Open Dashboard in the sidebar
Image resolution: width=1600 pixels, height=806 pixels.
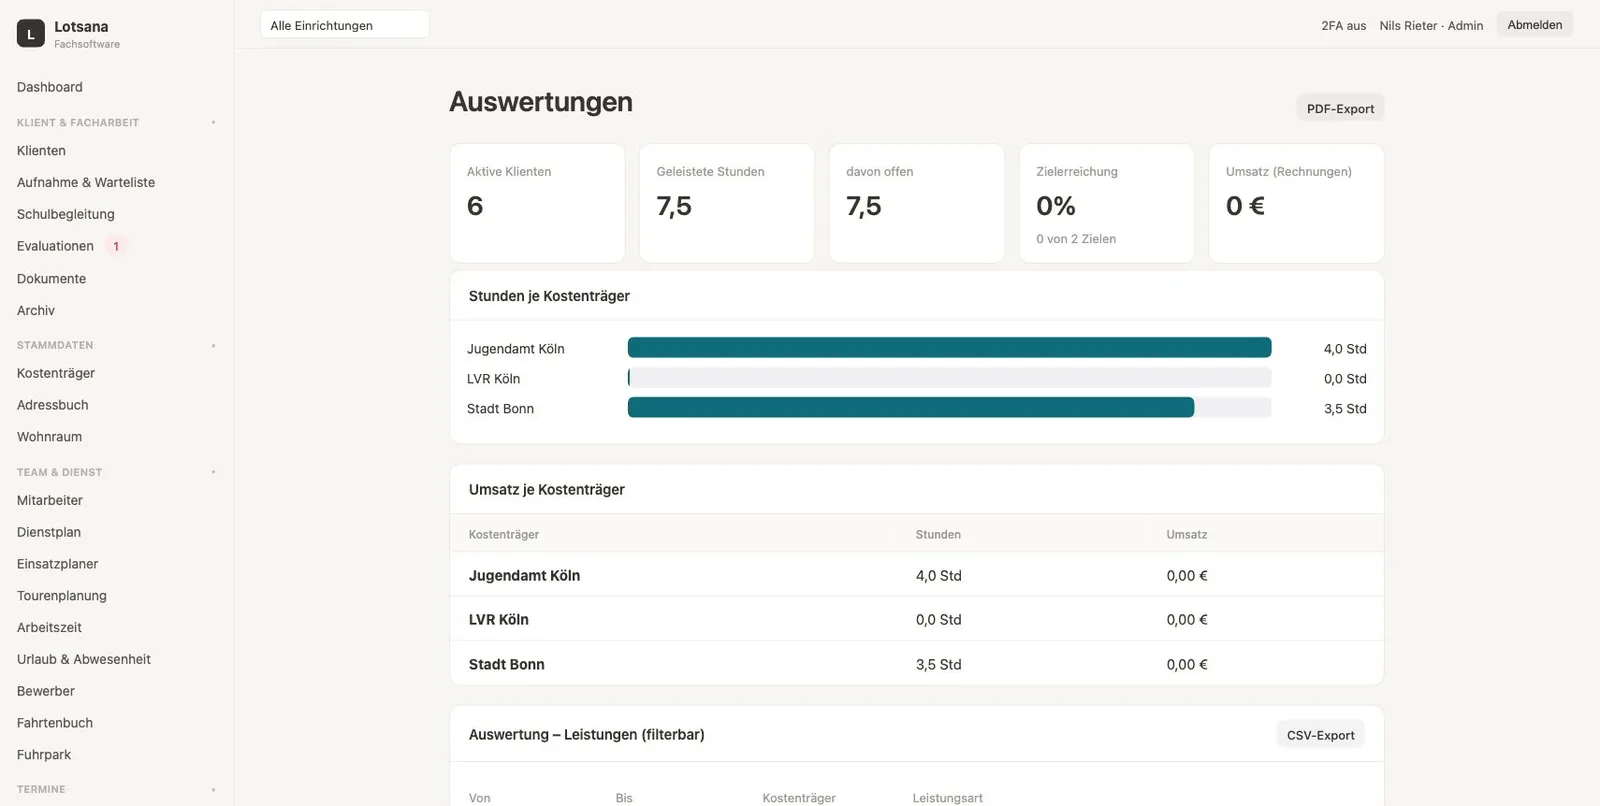coord(50,87)
